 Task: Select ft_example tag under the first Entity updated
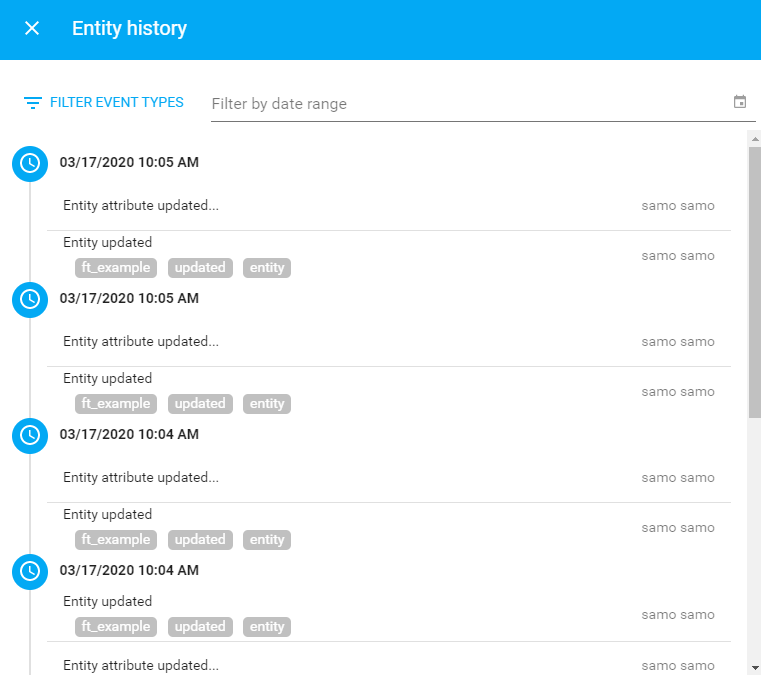pos(116,268)
